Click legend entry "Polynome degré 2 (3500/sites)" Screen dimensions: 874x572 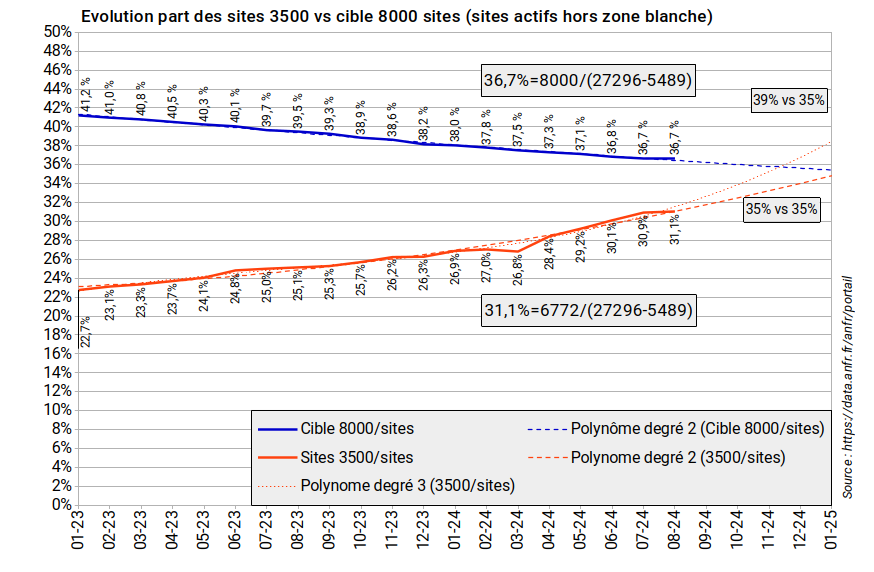(x=678, y=458)
